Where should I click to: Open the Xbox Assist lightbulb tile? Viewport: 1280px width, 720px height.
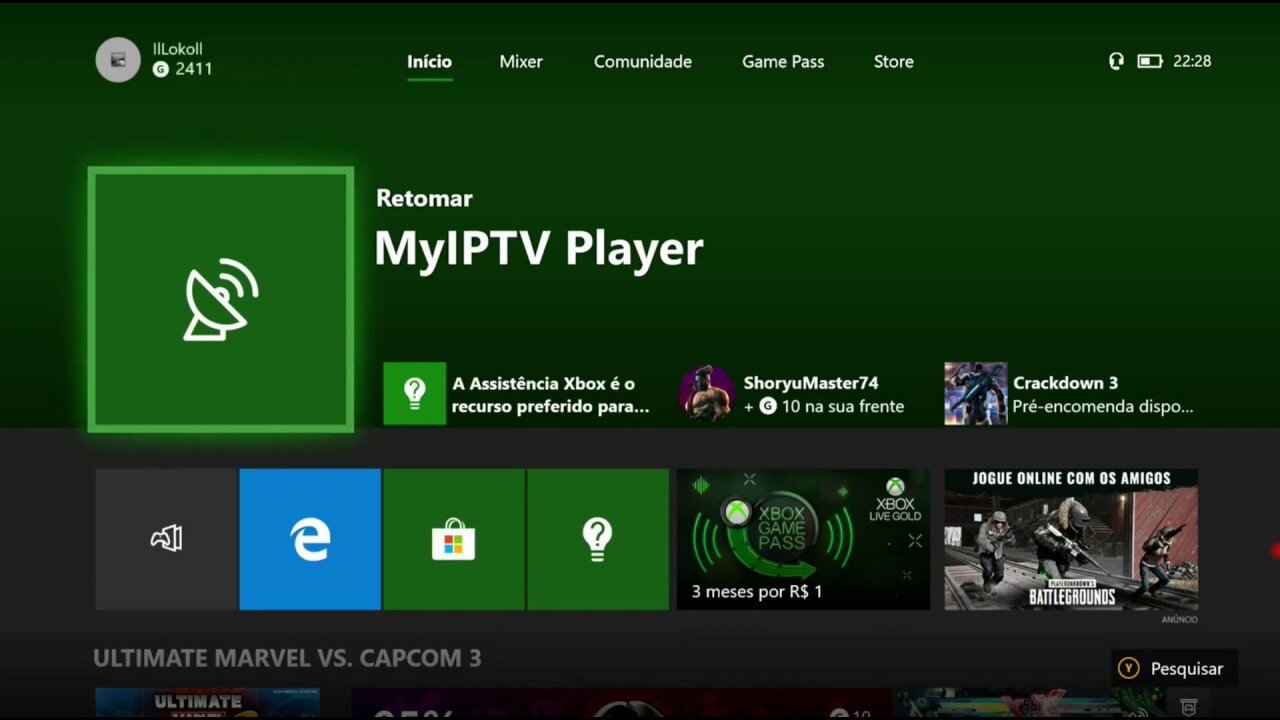598,539
